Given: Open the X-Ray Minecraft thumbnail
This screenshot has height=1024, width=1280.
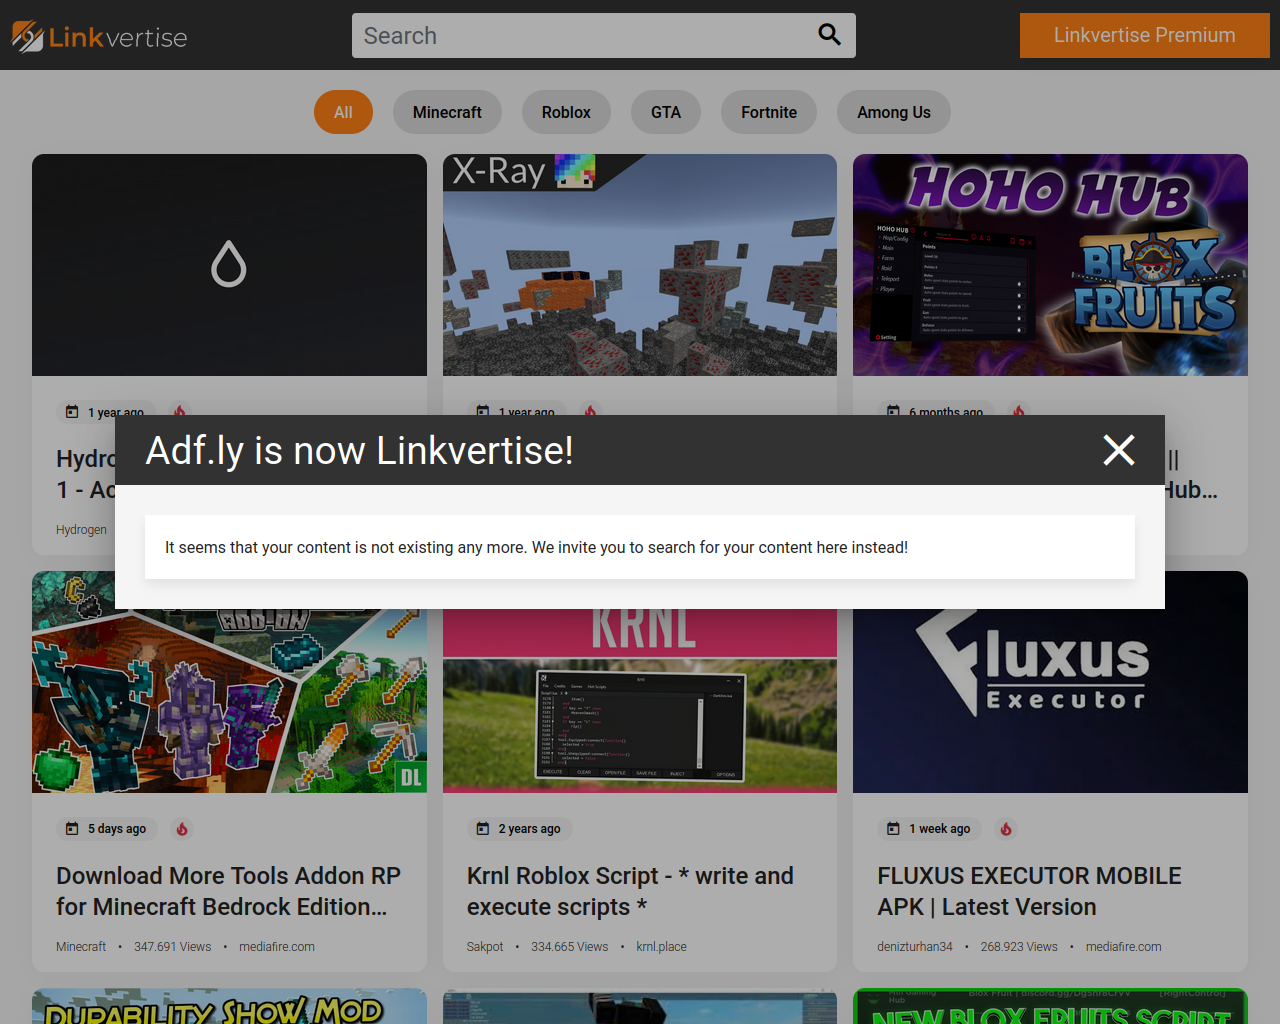Looking at the screenshot, I should coord(640,265).
